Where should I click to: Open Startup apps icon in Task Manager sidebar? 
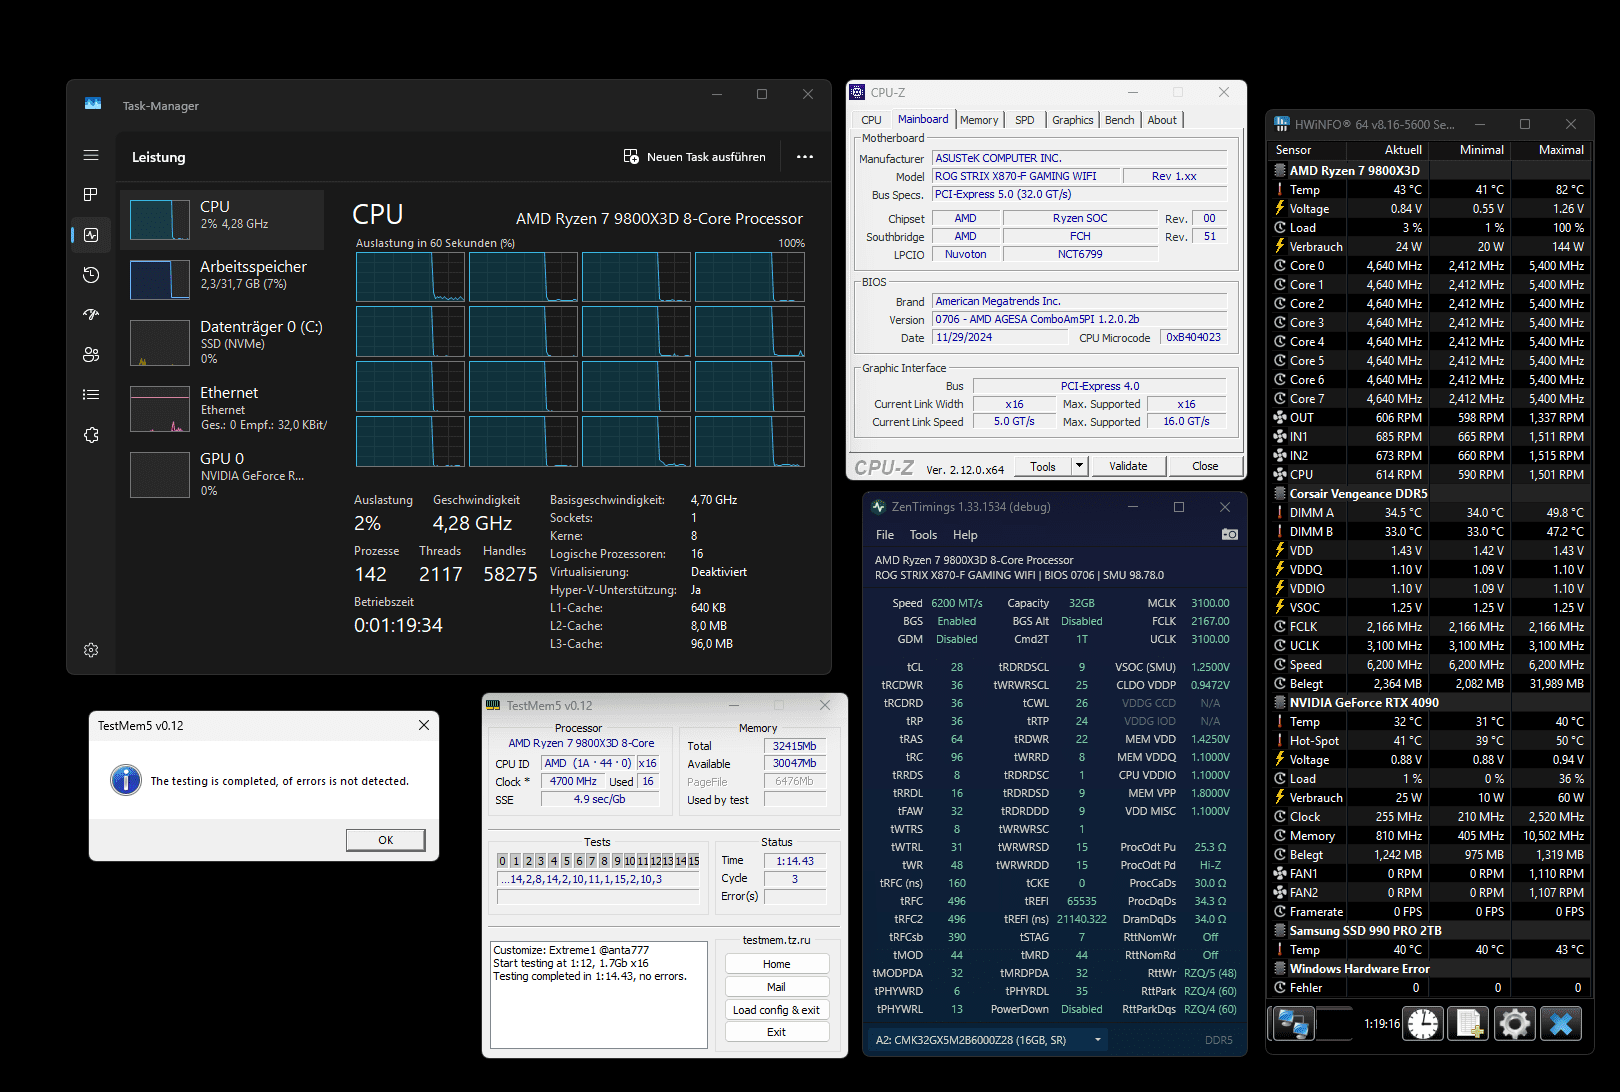click(x=91, y=314)
